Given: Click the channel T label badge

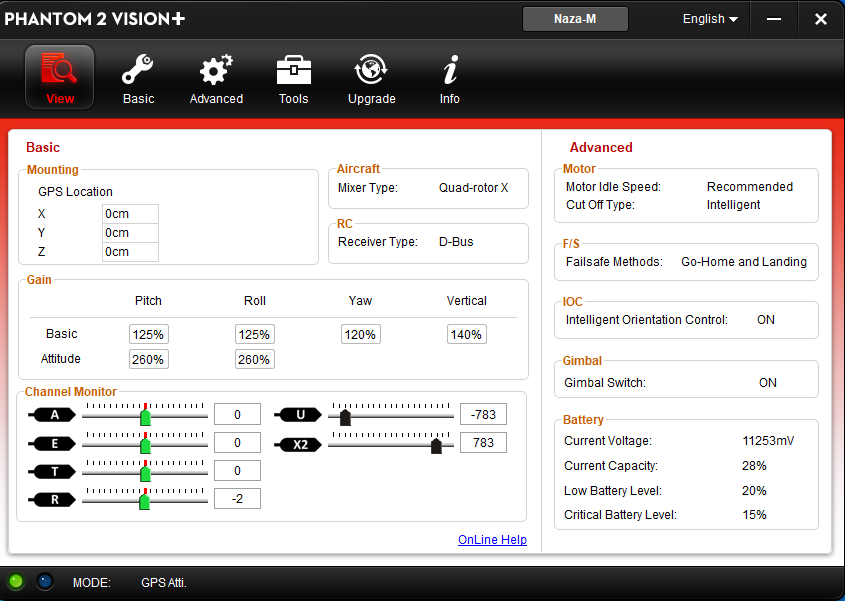Looking at the screenshot, I should pyautogui.click(x=52, y=472).
